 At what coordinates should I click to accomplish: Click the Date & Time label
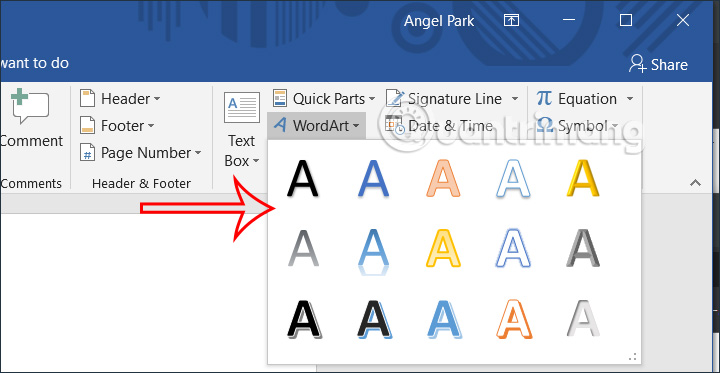pyautogui.click(x=451, y=126)
